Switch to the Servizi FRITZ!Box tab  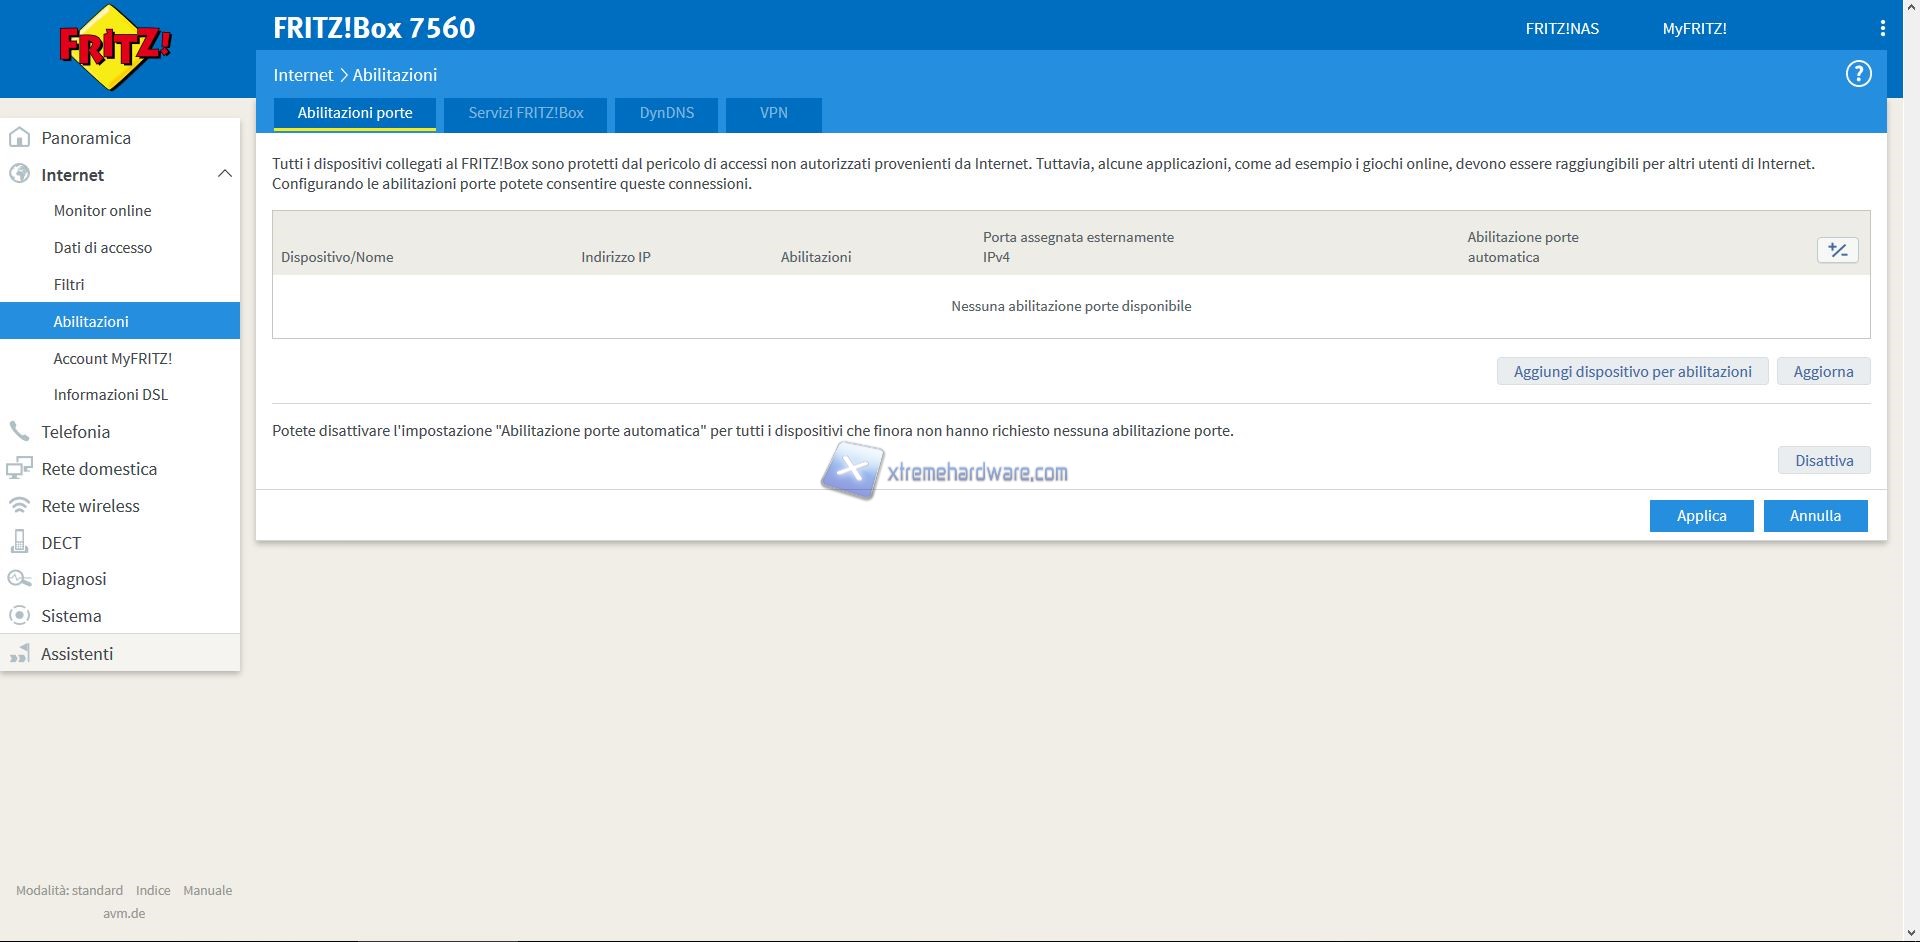pyautogui.click(x=525, y=113)
